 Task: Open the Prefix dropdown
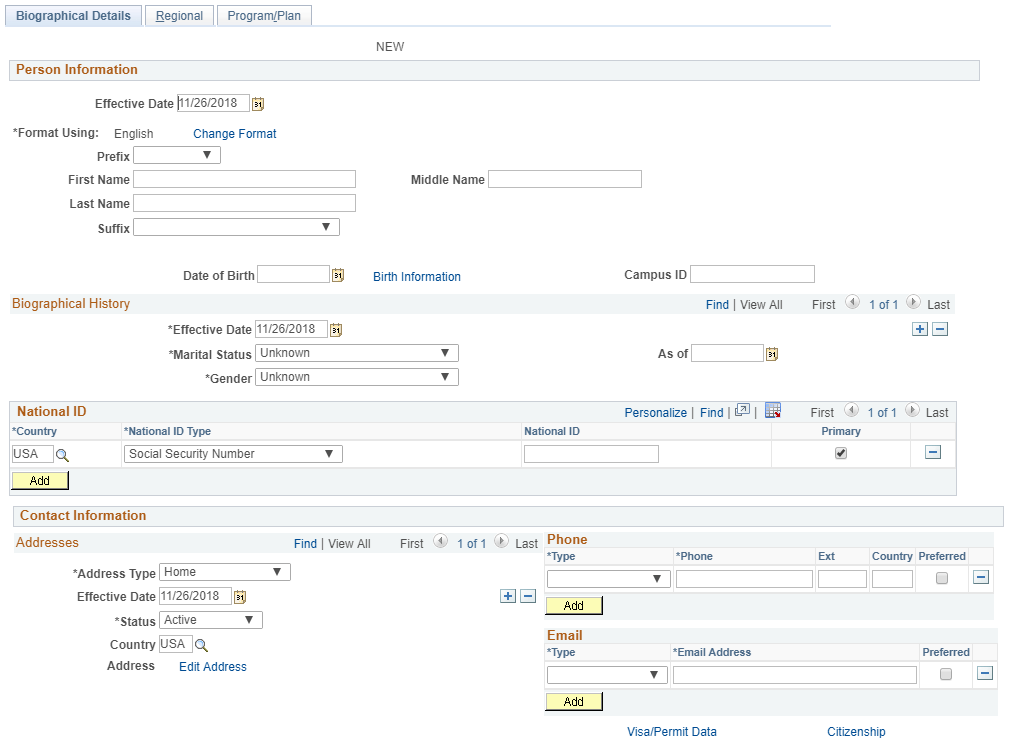click(177, 155)
